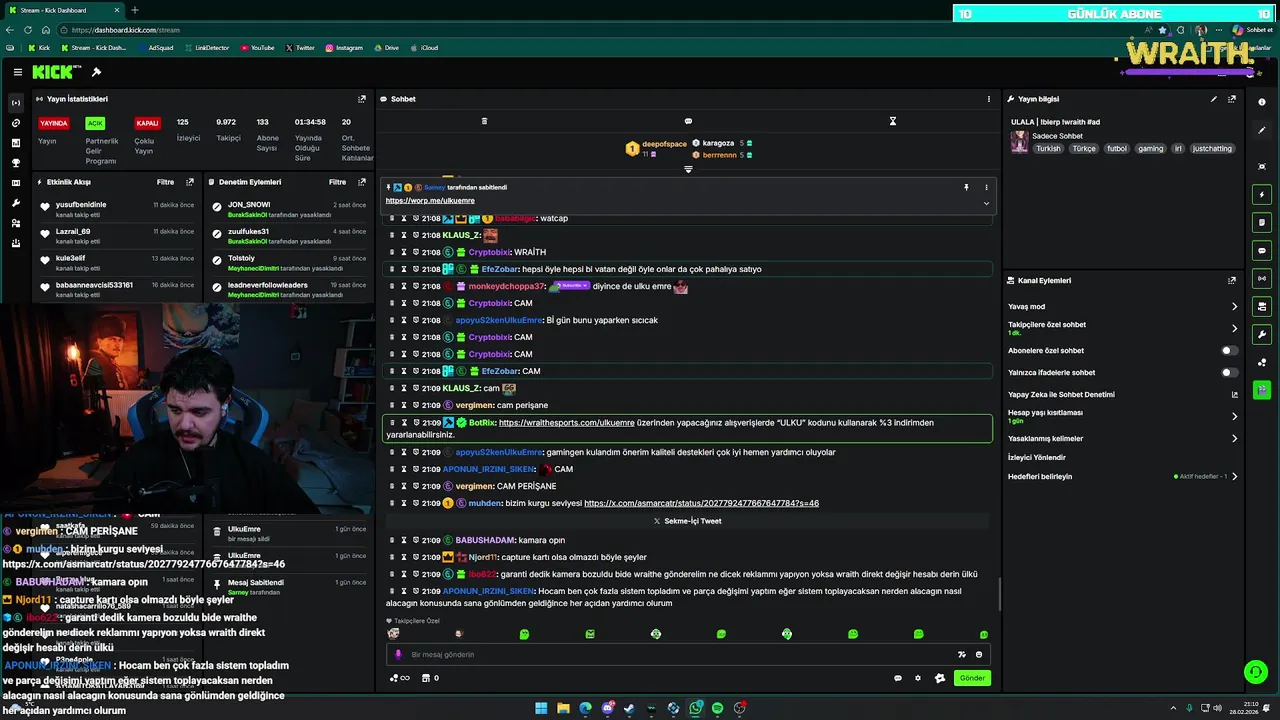The height and width of the screenshot is (720, 1280).
Task: Pop out the Kanal Eylemleri panel
Action: click(x=1232, y=281)
